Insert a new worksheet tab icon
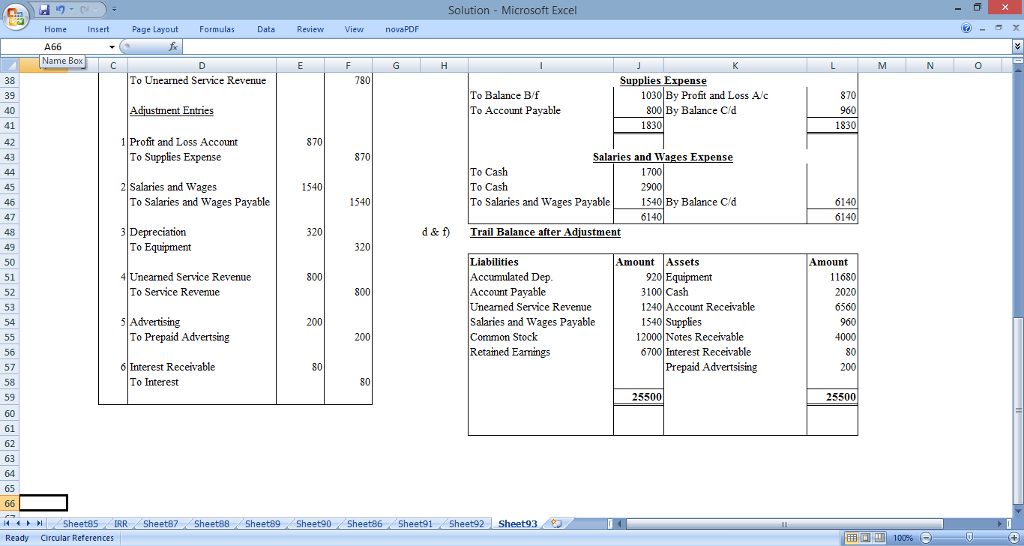This screenshot has width=1024, height=546. (556, 523)
